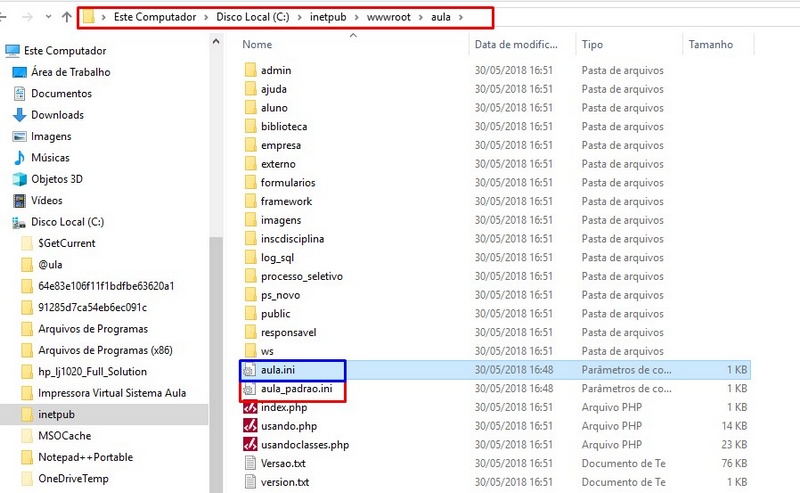Select the inscdisciplina folder name
Viewport: 800px width, 493px height.
tap(292, 239)
